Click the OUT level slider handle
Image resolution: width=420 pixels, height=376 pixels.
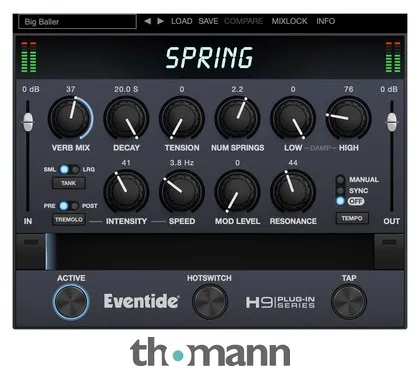pos(392,122)
